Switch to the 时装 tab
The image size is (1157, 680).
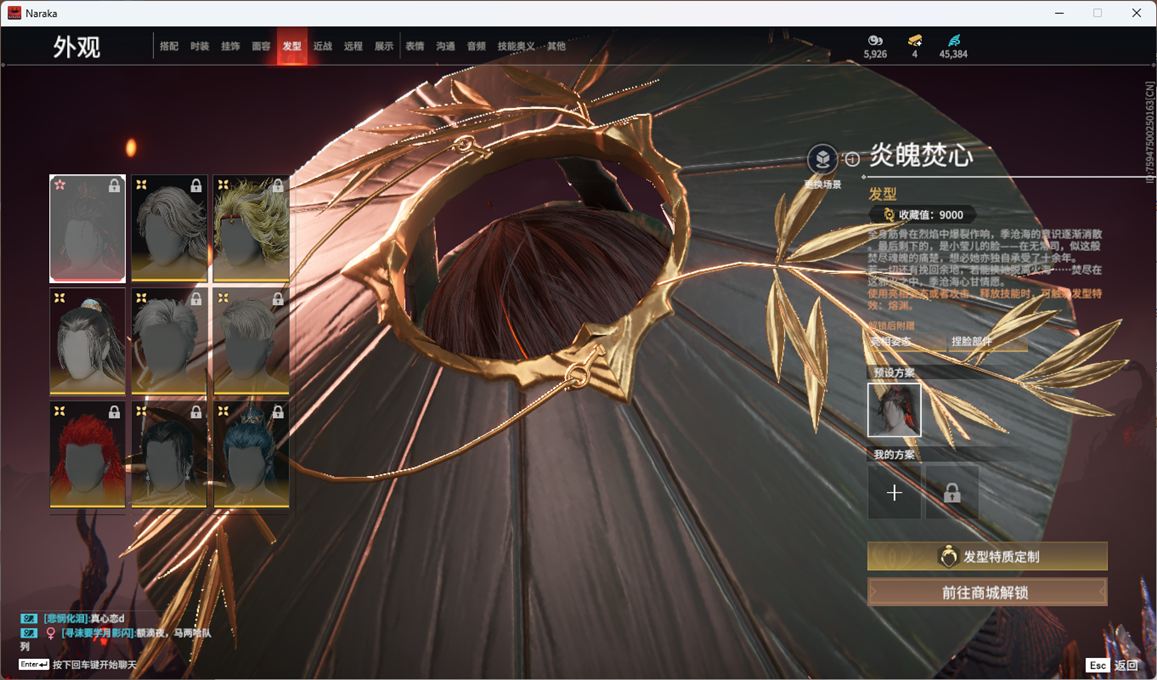point(200,46)
